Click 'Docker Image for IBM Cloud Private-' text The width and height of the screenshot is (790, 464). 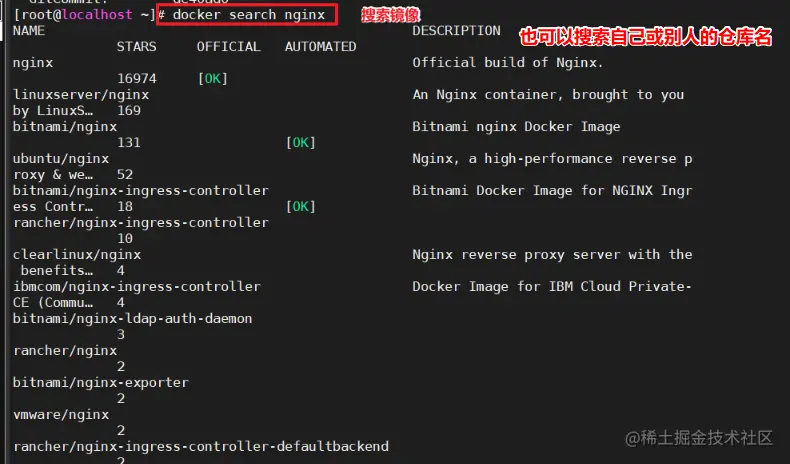click(x=552, y=287)
